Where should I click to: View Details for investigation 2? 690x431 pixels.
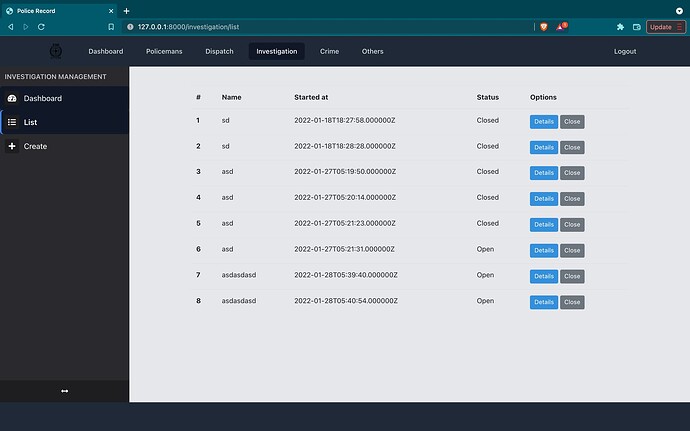point(544,147)
